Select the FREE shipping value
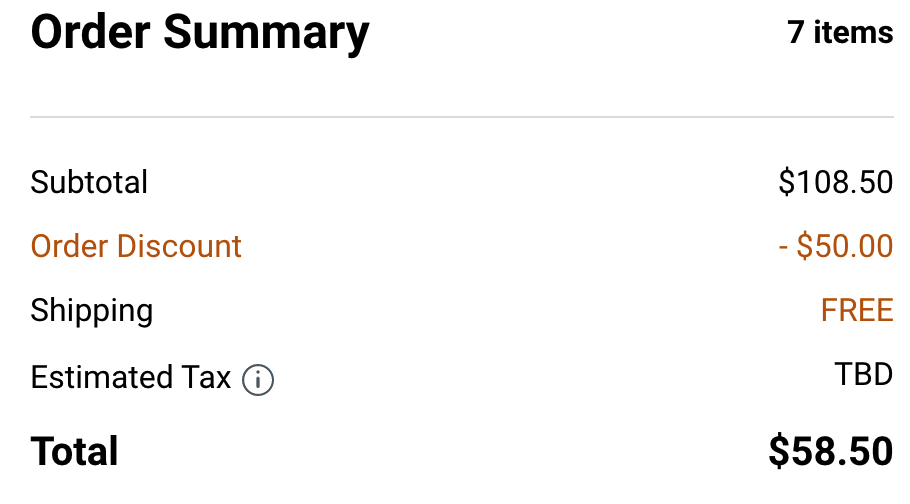910x504 pixels. [857, 310]
